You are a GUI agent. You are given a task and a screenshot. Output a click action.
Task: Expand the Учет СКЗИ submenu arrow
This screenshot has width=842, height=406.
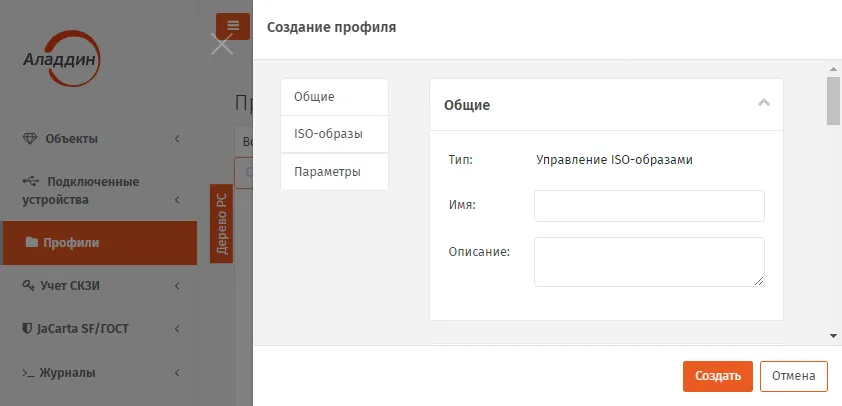[177, 286]
